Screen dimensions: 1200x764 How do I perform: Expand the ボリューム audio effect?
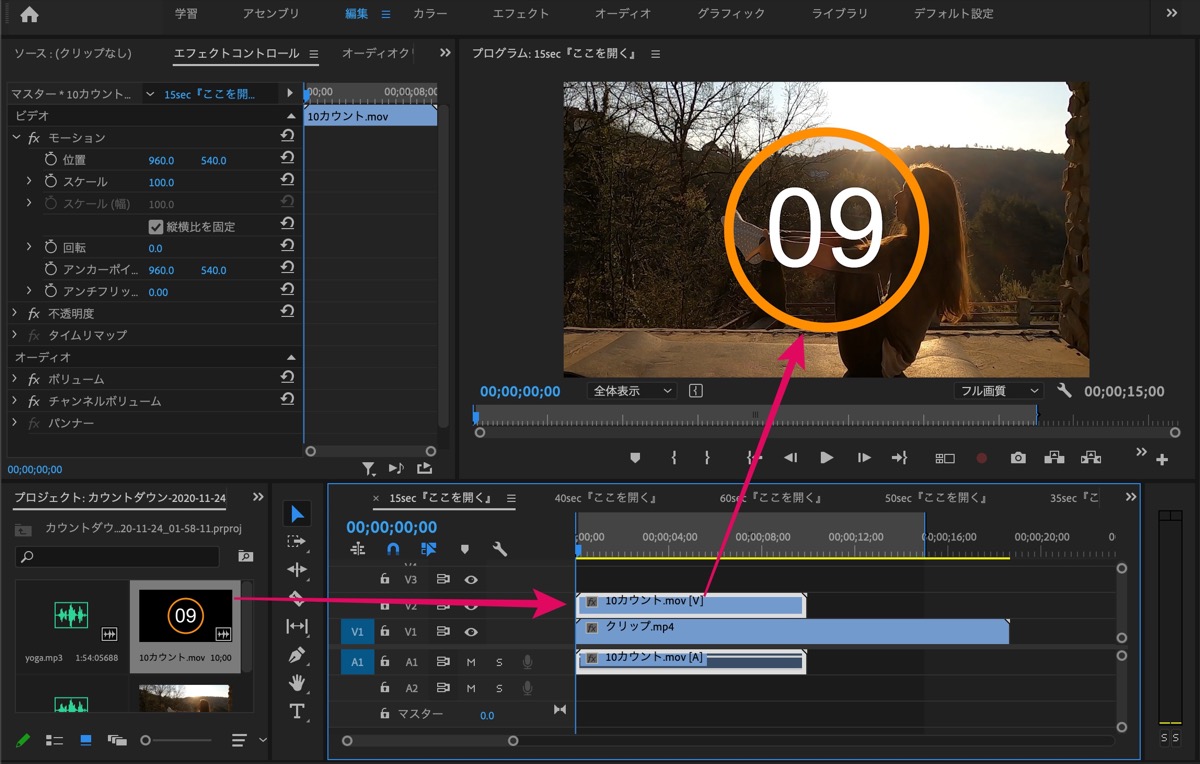[15, 379]
